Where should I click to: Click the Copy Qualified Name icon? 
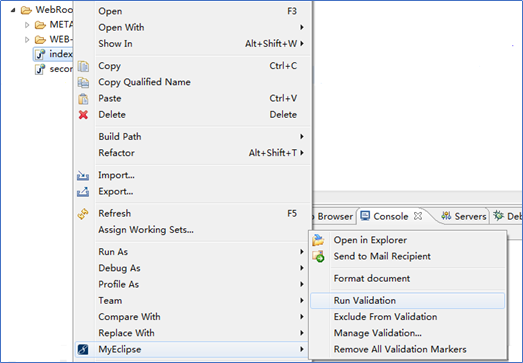point(83,82)
